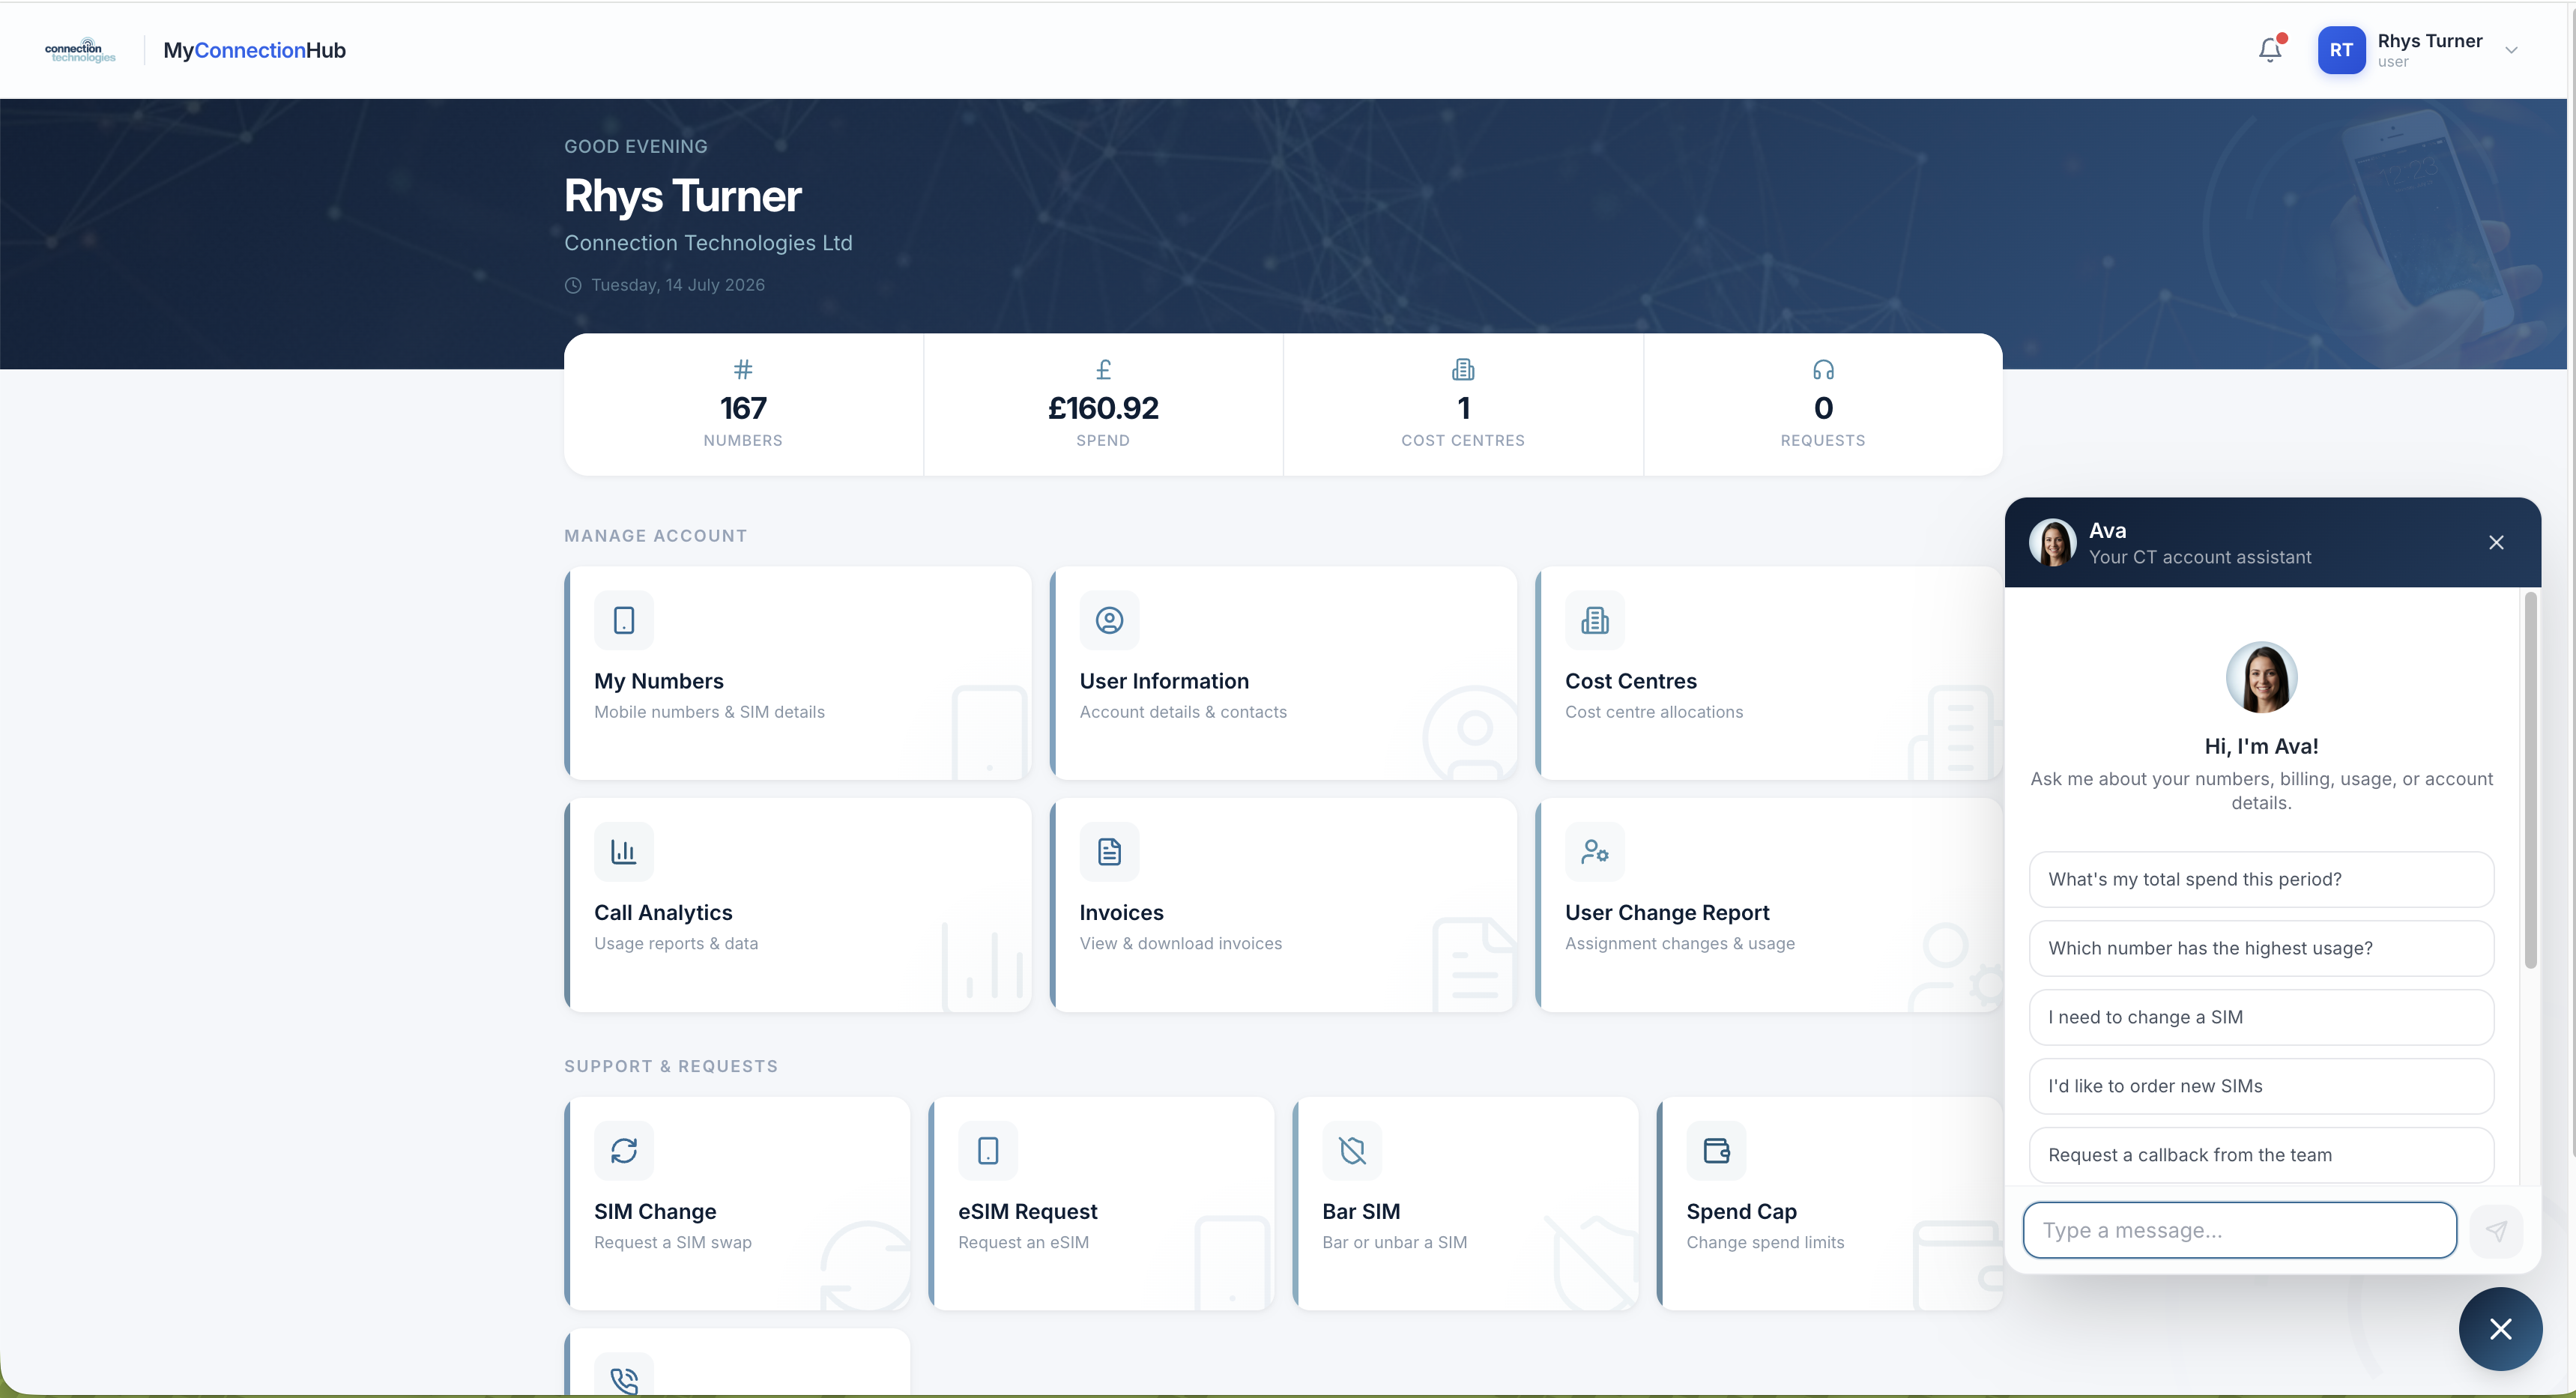Click Ava's large profile picture
Screen dimensions: 2576x1398
coord(2261,677)
